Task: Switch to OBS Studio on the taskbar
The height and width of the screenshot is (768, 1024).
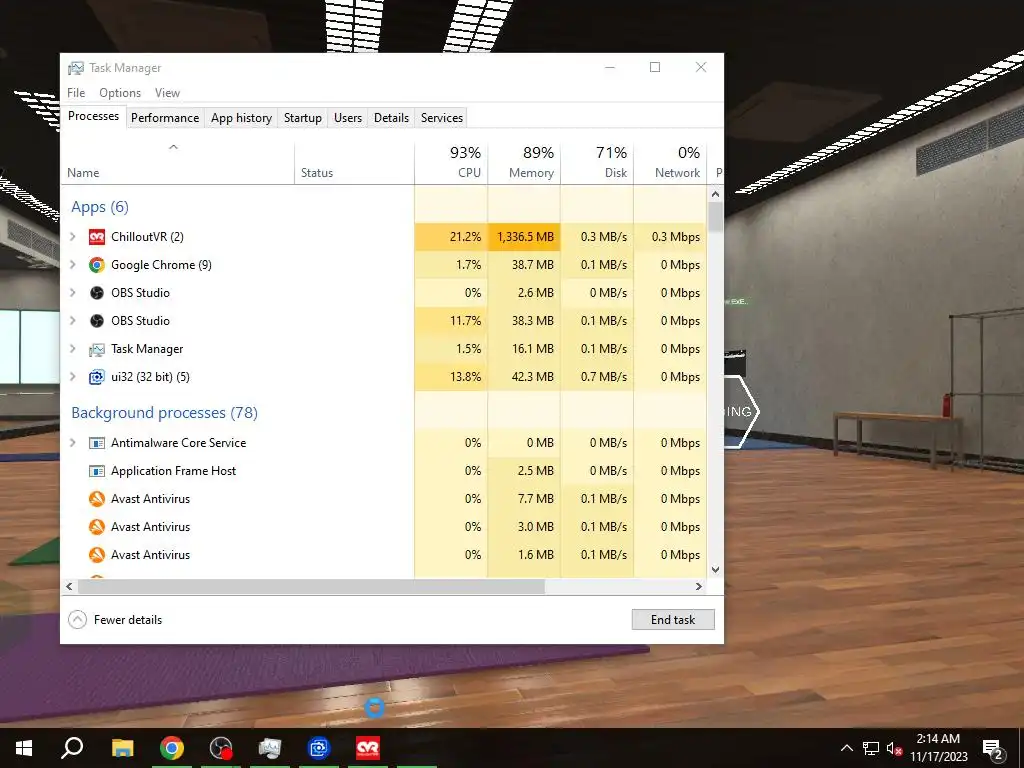Action: click(x=221, y=748)
